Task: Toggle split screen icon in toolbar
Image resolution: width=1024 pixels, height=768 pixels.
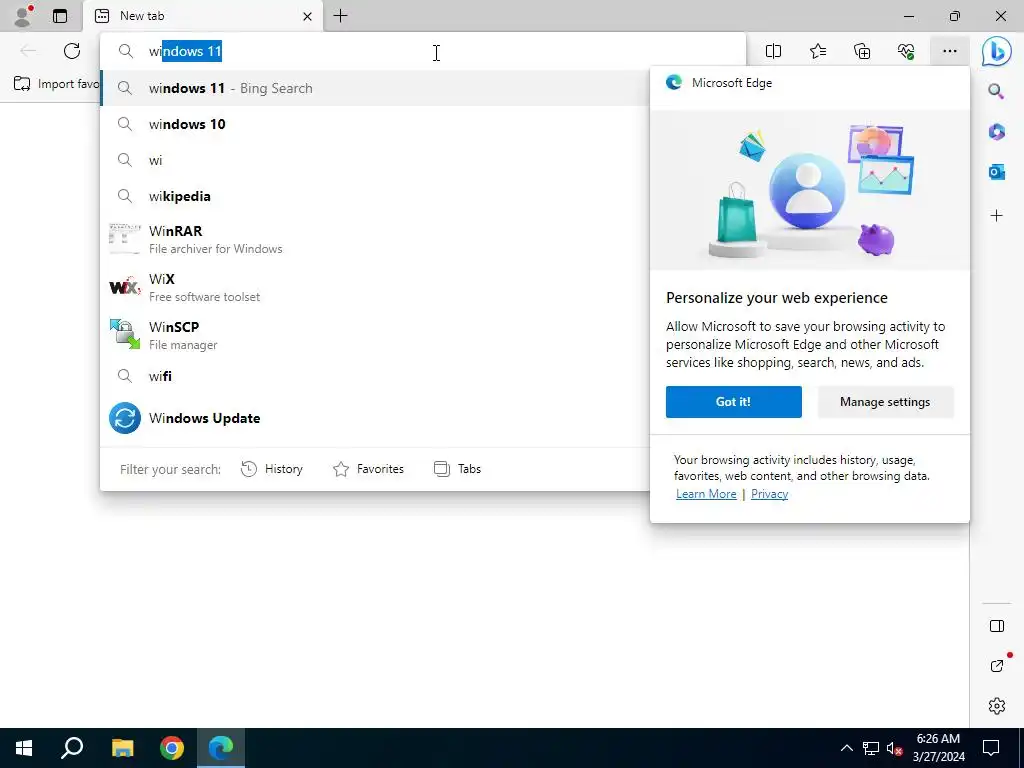Action: [x=773, y=51]
